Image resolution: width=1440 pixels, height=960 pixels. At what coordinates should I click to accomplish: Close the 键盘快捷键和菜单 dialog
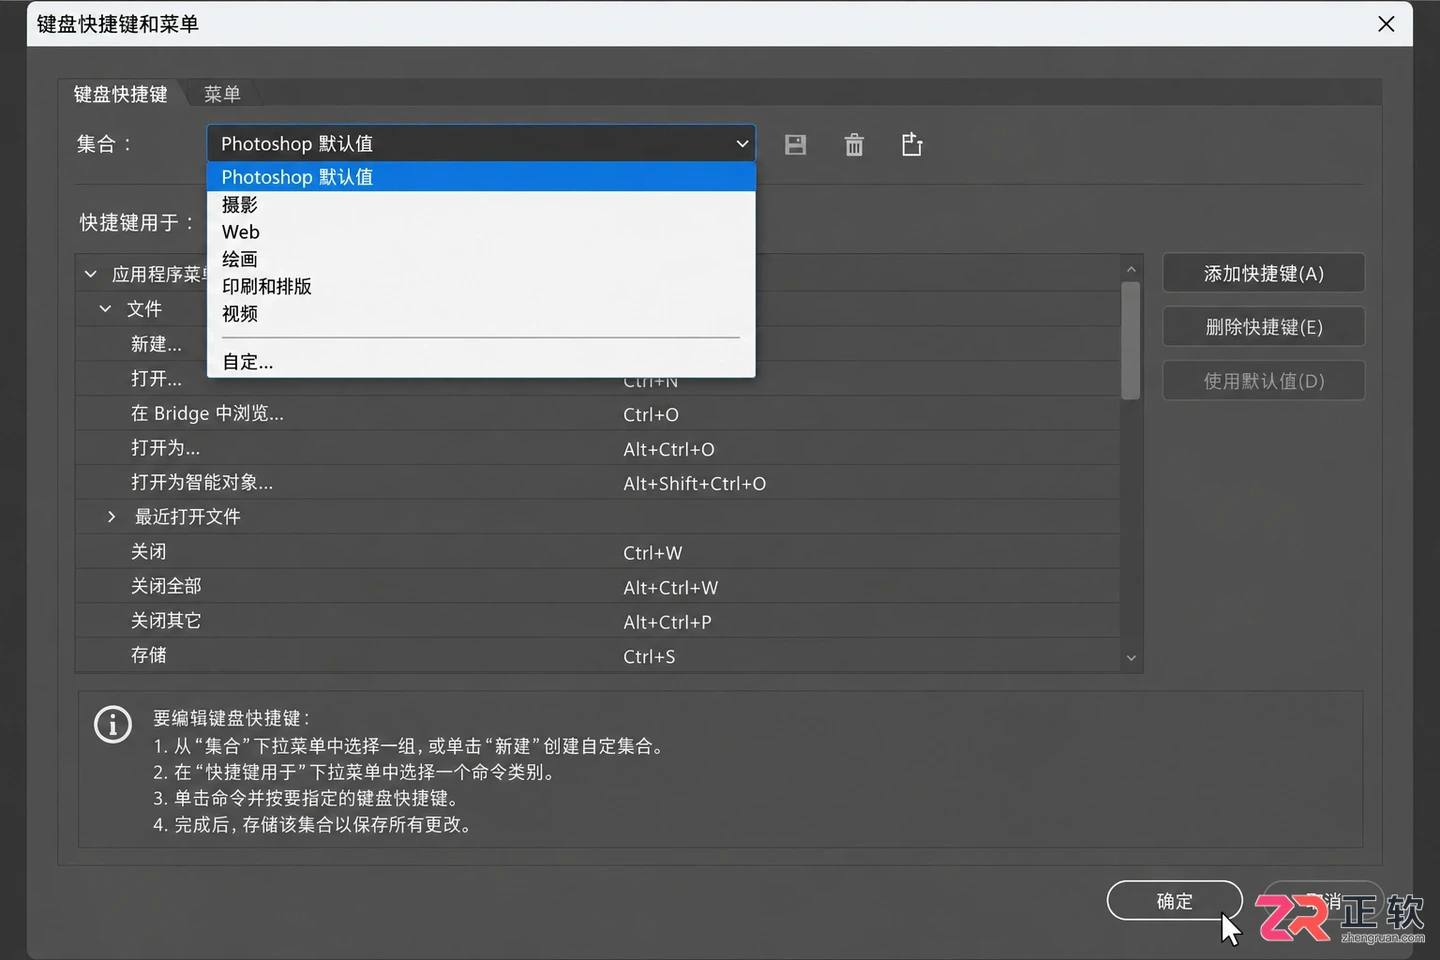coord(1386,23)
